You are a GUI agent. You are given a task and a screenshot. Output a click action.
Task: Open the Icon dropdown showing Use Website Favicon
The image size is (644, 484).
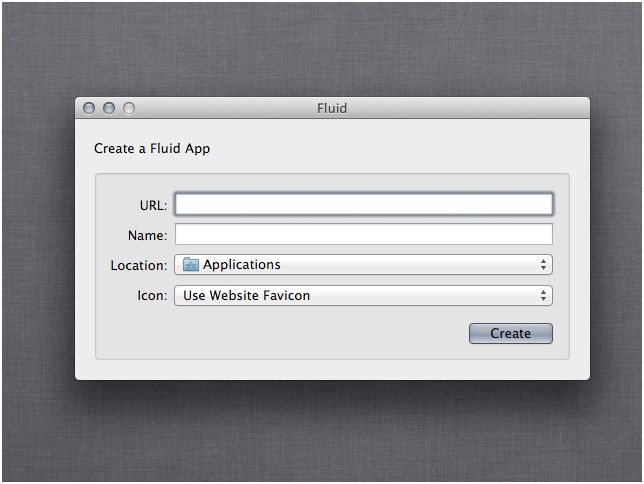coord(363,296)
